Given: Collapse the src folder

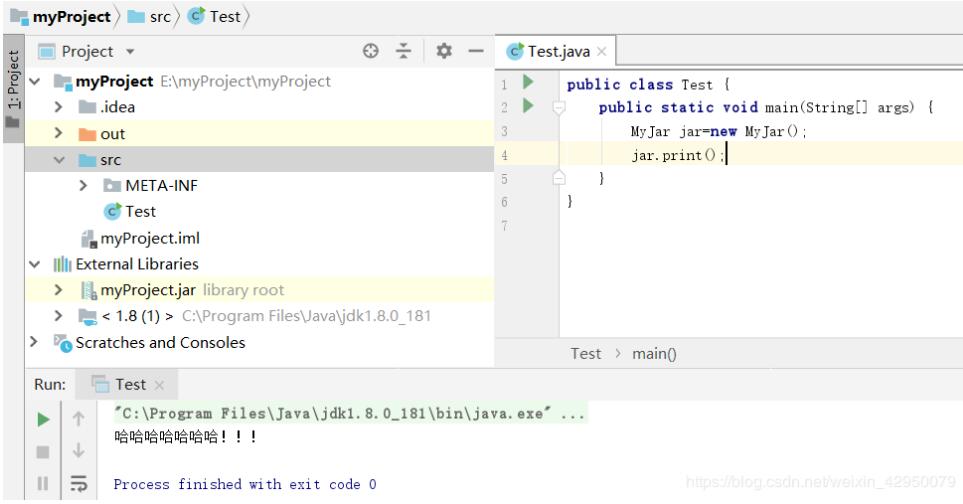Looking at the screenshot, I should click(x=58, y=160).
